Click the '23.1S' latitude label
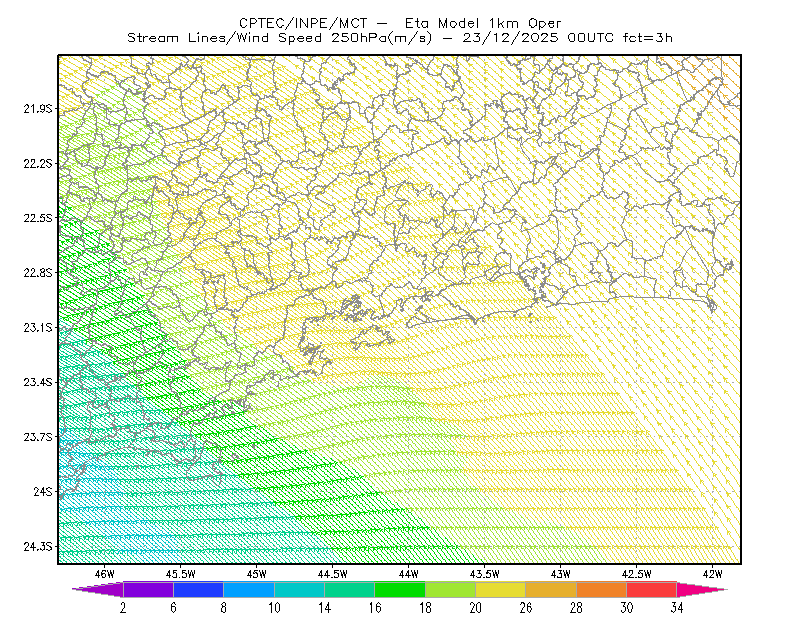 [x=38, y=327]
